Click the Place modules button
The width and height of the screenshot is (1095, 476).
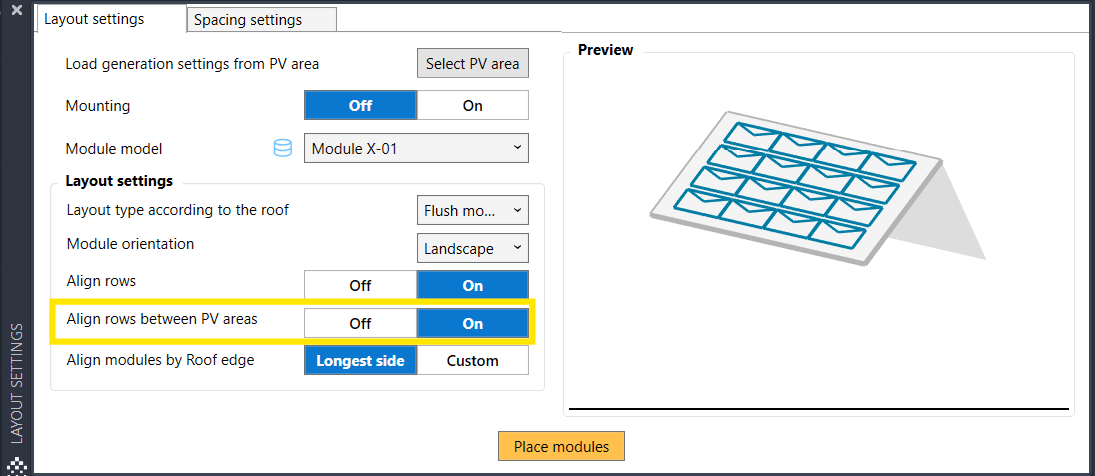tap(561, 447)
